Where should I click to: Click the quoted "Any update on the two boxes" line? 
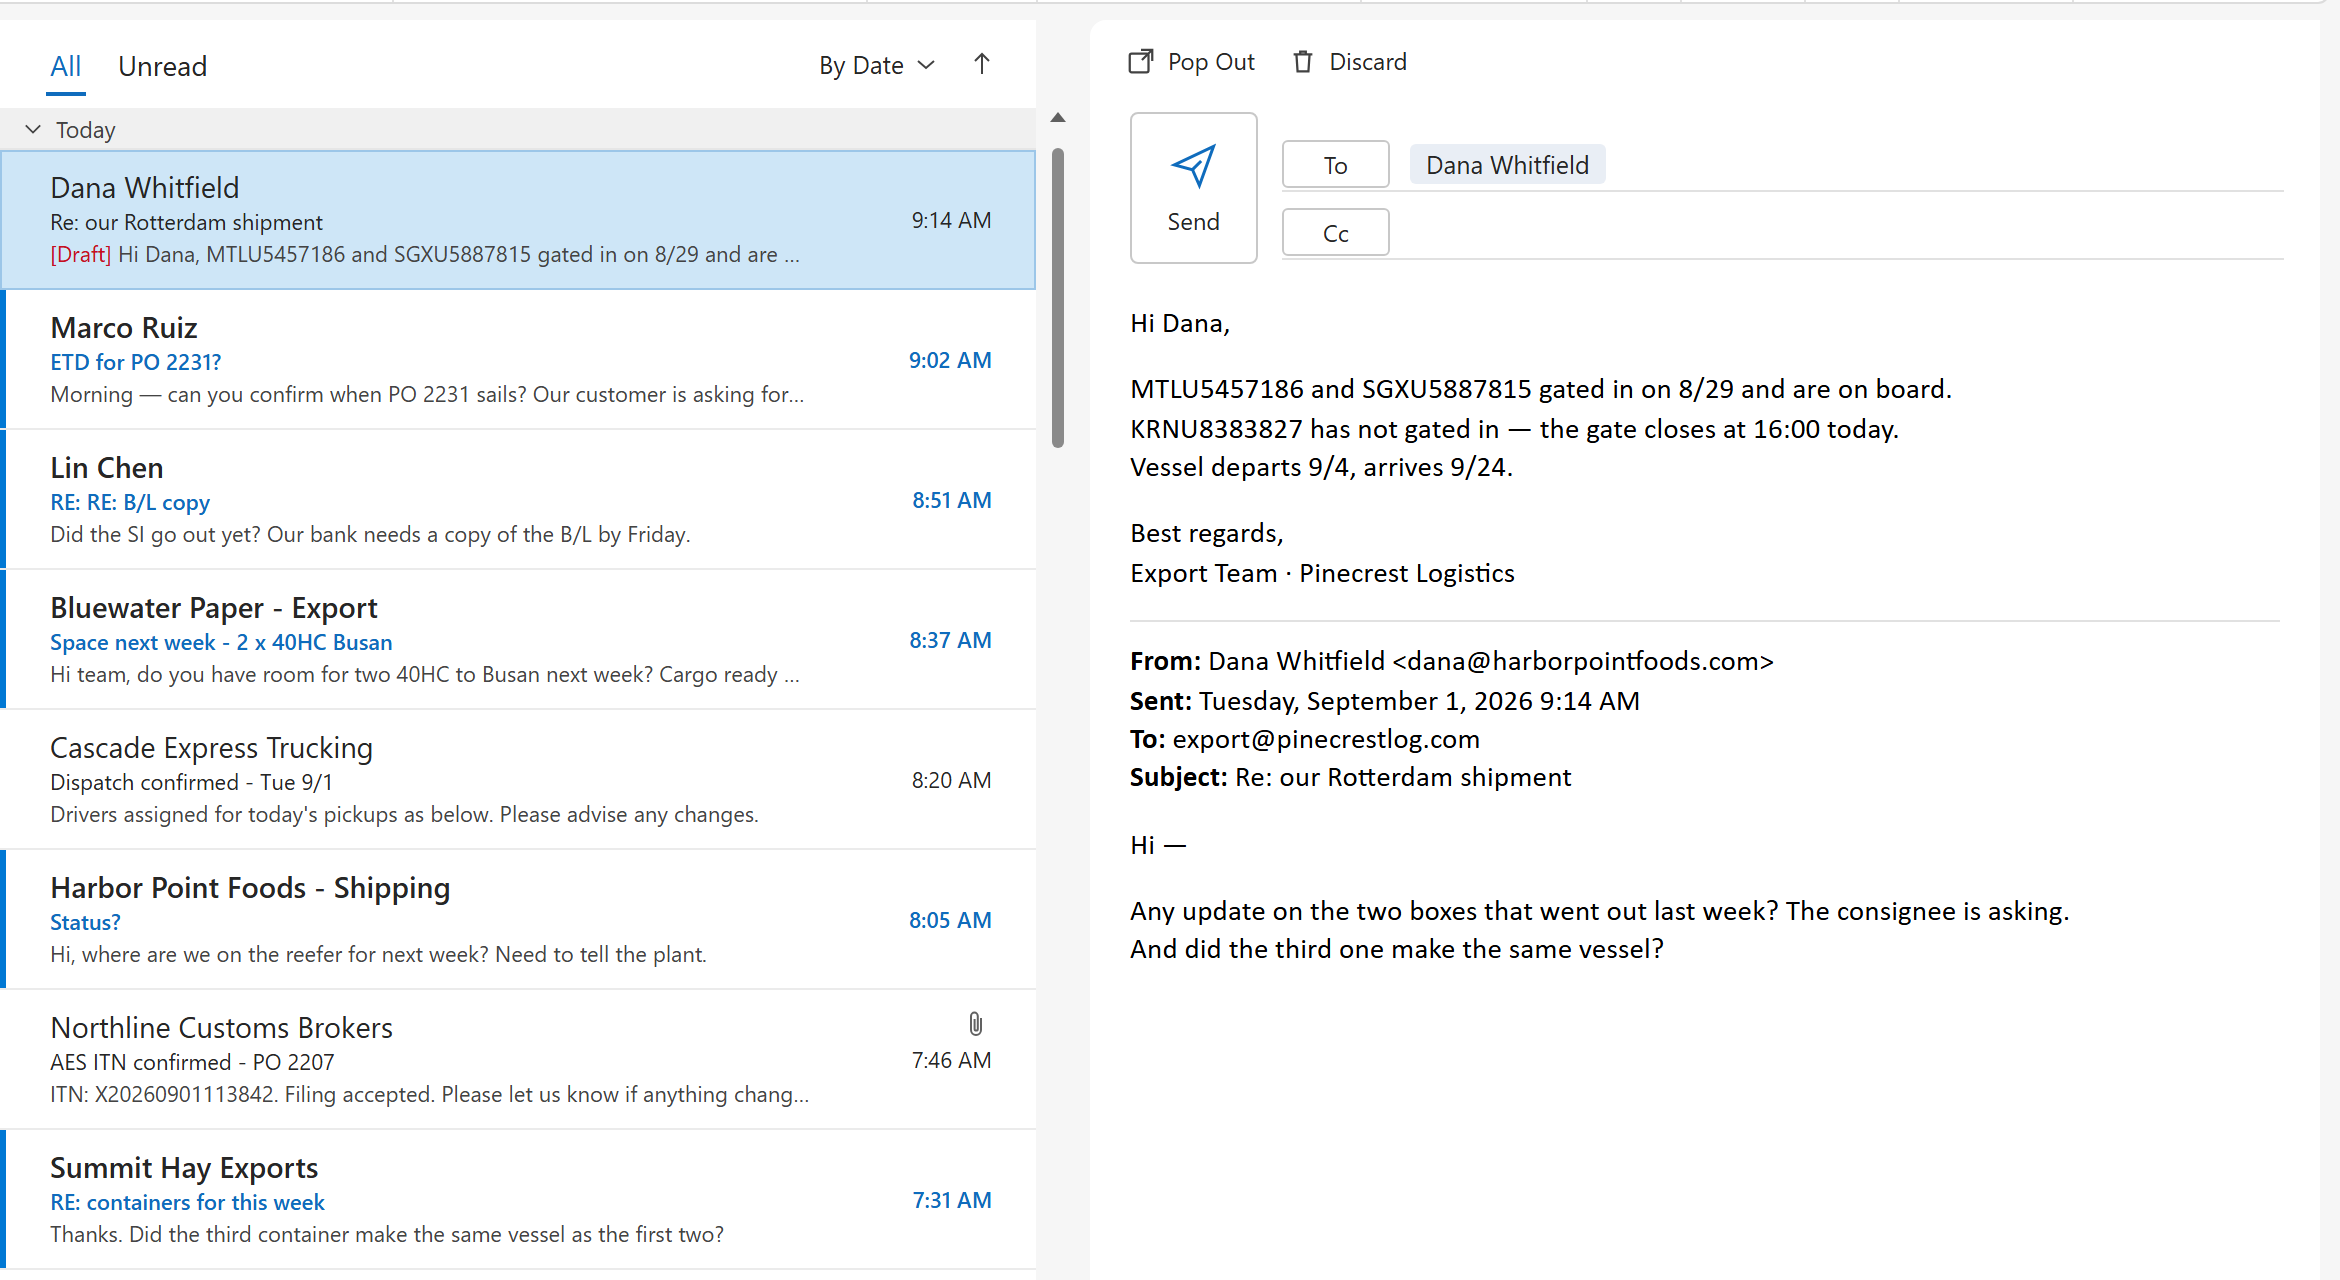(1600, 911)
